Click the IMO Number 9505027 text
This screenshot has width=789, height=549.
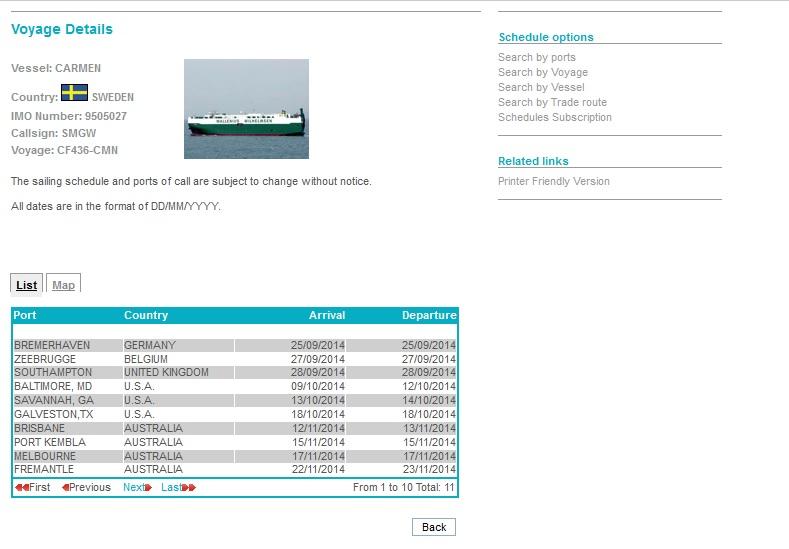point(69,116)
